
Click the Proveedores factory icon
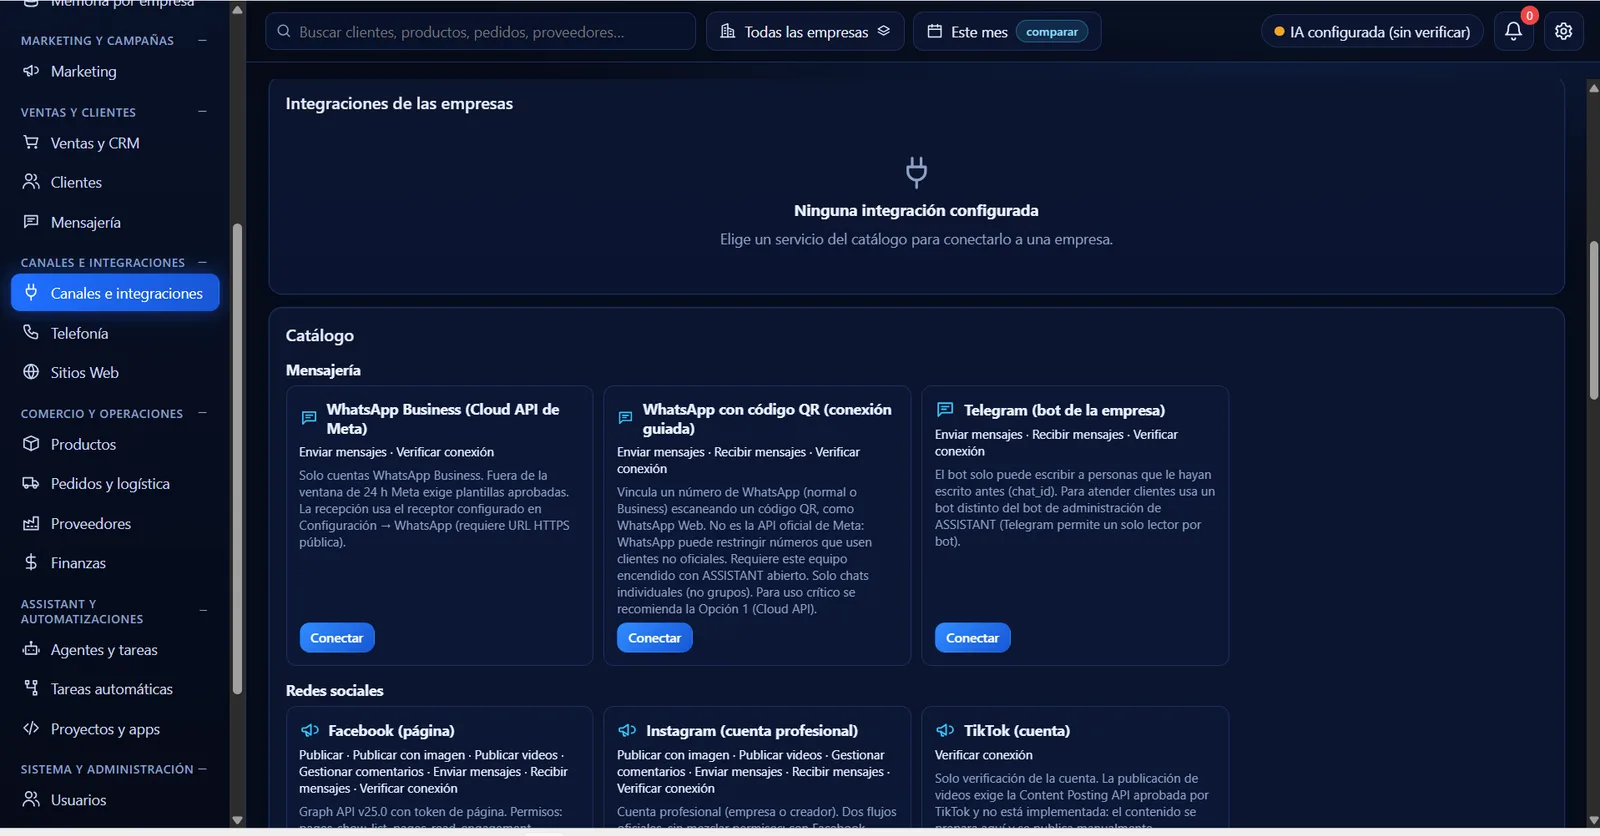pyautogui.click(x=31, y=523)
